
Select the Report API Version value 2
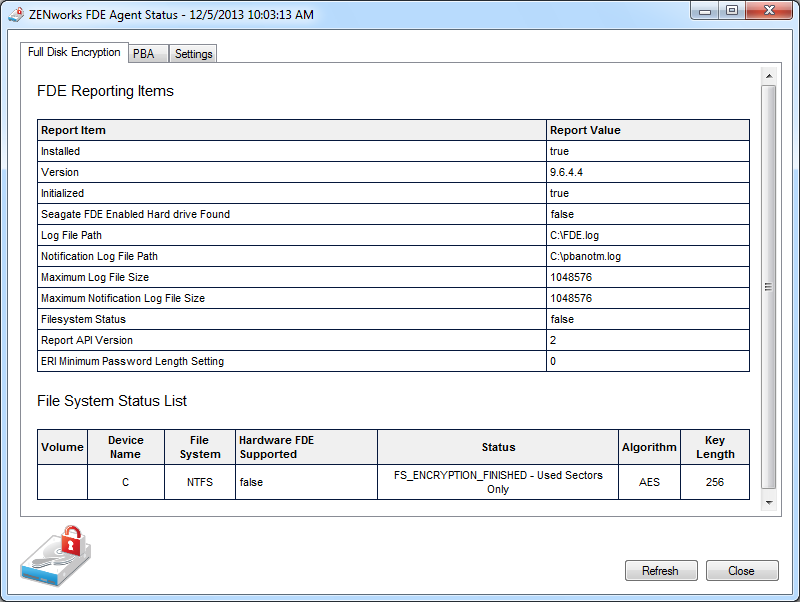pos(553,340)
